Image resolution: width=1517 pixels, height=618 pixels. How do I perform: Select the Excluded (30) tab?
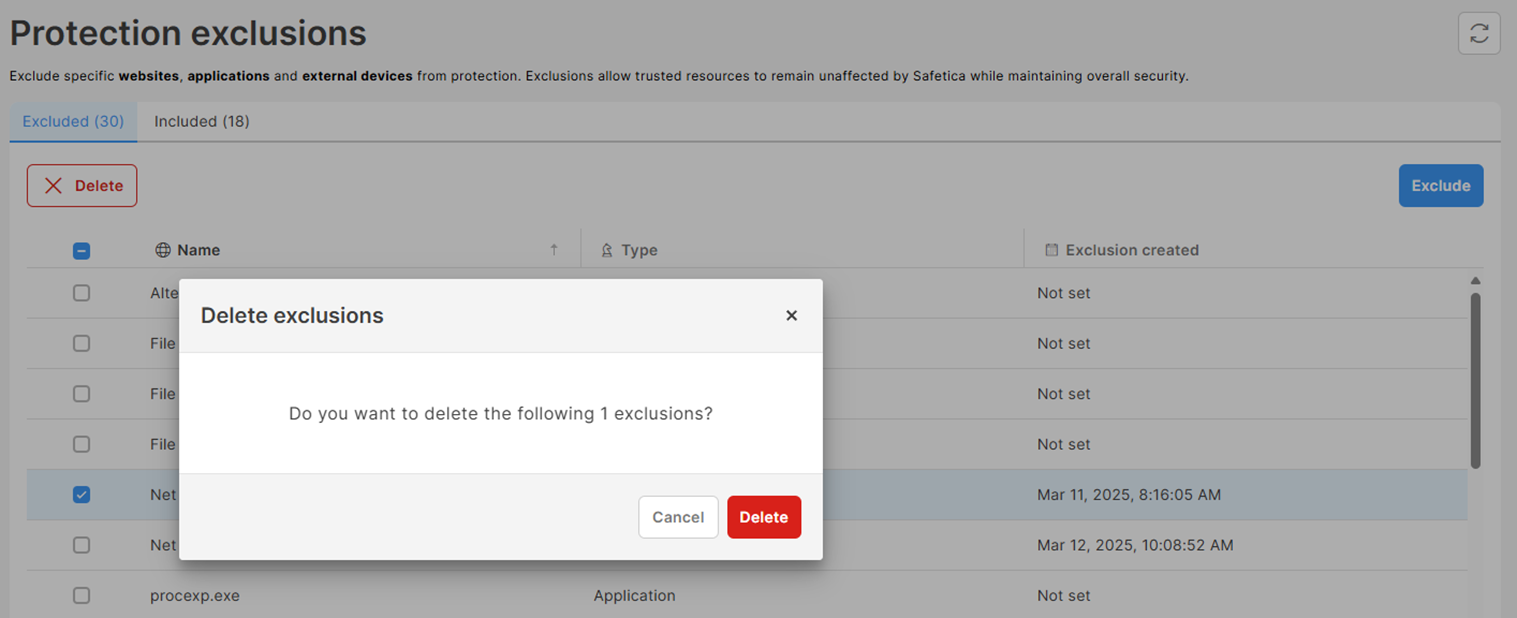click(73, 121)
